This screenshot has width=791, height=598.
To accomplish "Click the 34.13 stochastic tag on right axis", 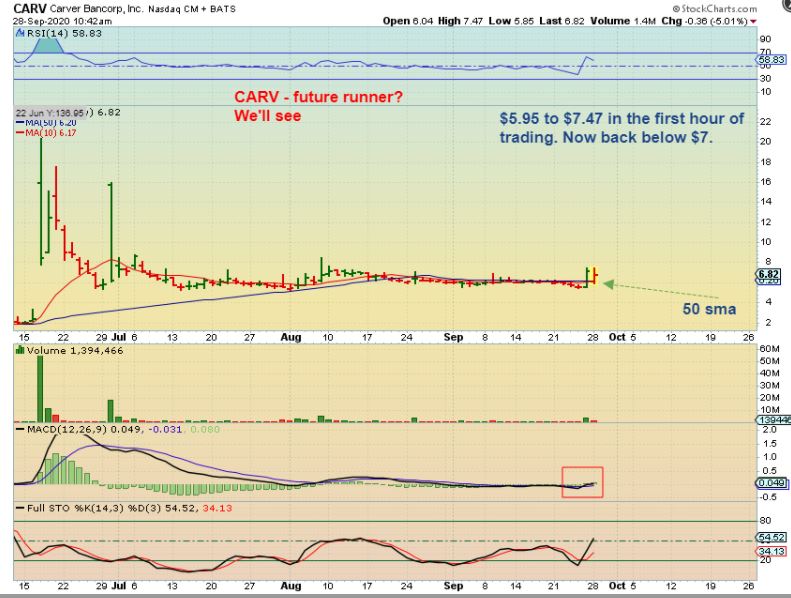I will pos(771,552).
